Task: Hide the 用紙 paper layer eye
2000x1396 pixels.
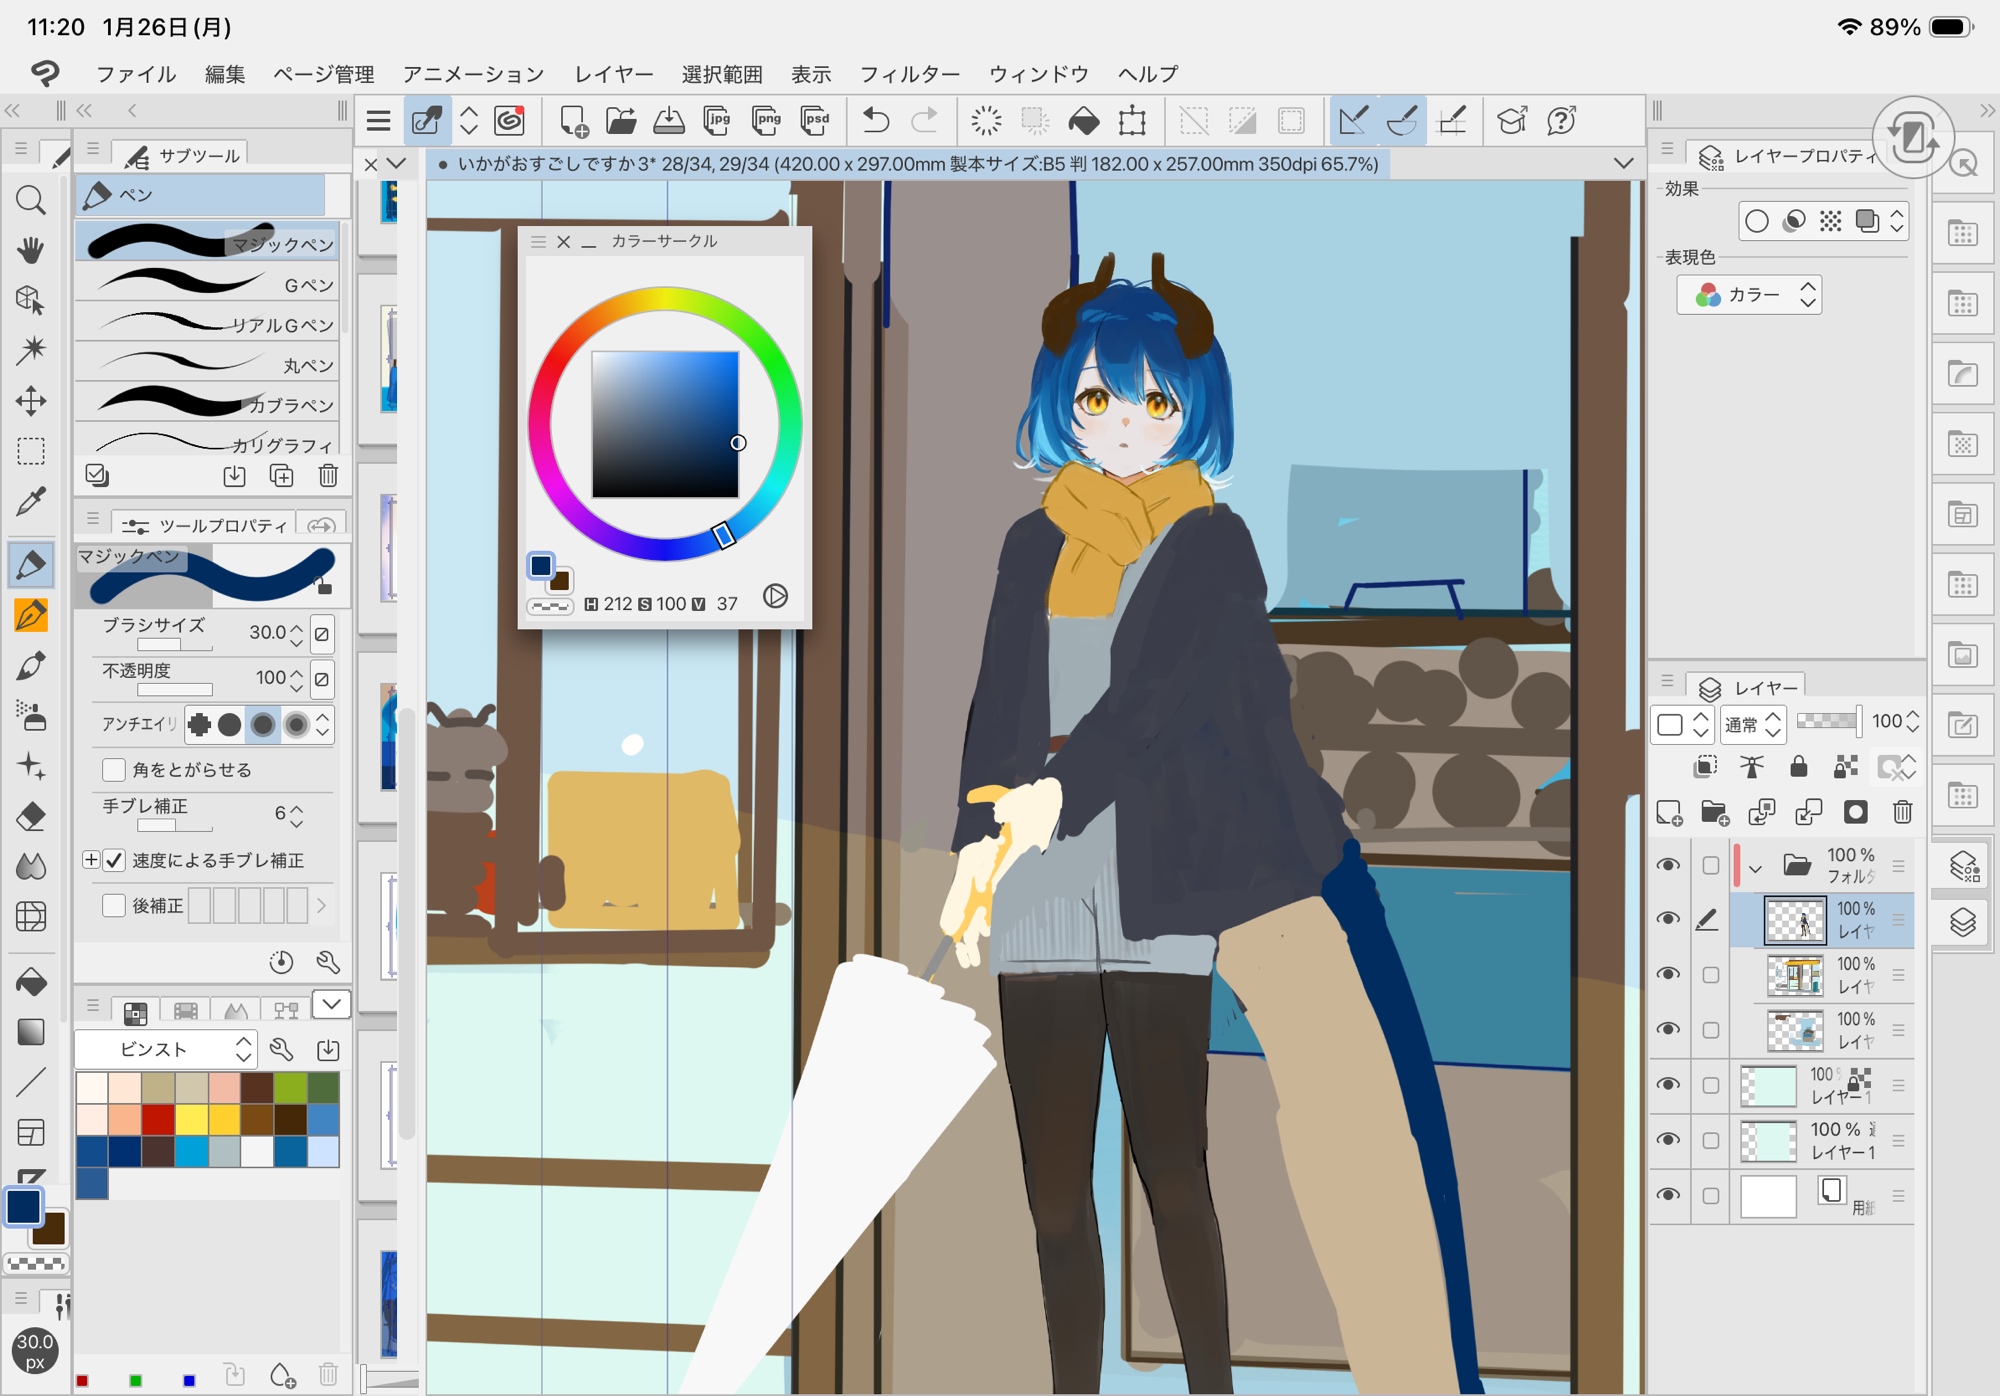Action: (1667, 1195)
